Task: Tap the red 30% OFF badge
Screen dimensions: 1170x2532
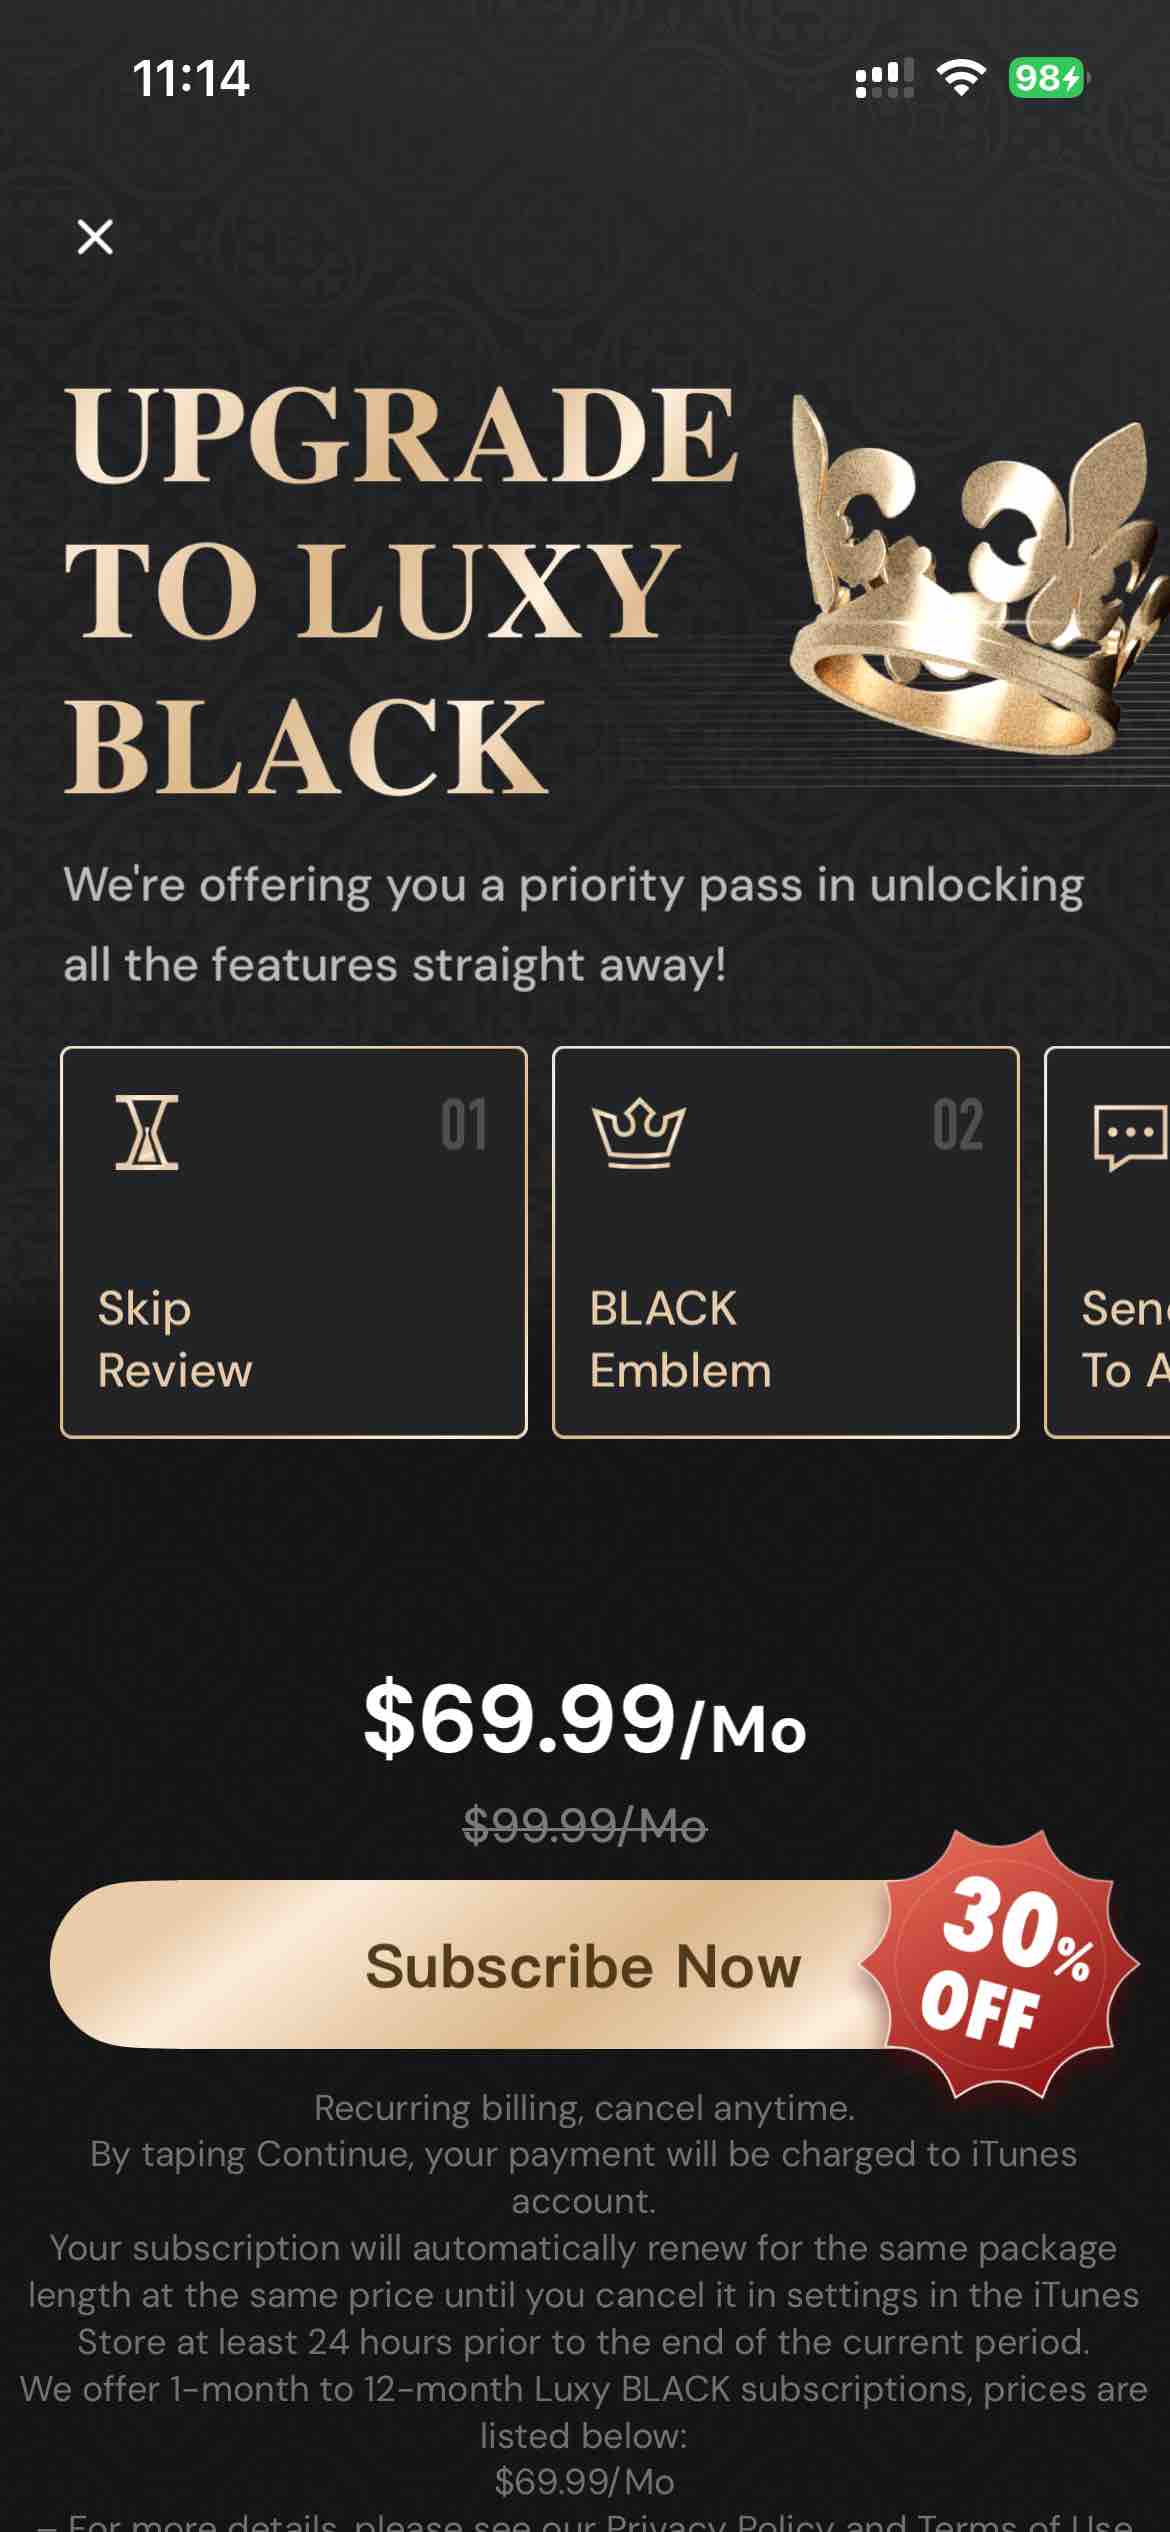Action: (1000, 1963)
